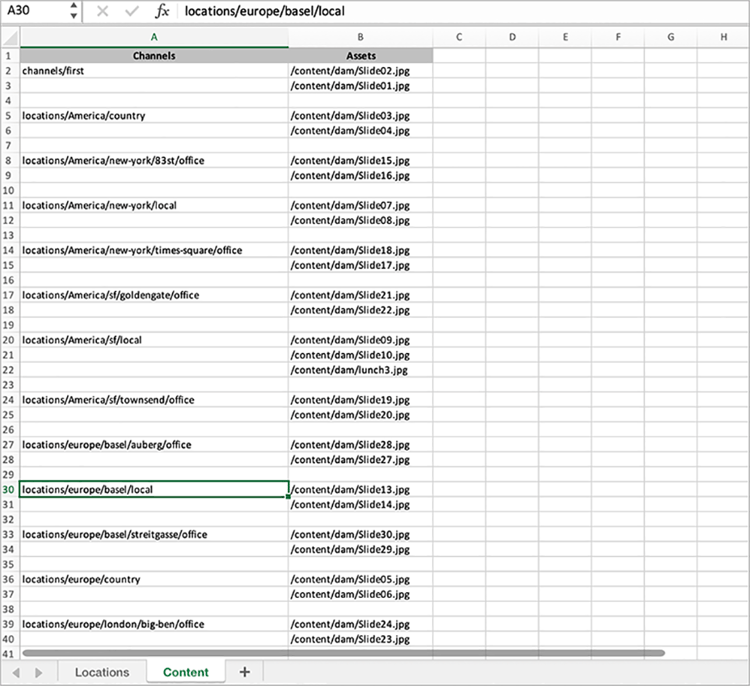Click the name box showing A30

pos(33,11)
